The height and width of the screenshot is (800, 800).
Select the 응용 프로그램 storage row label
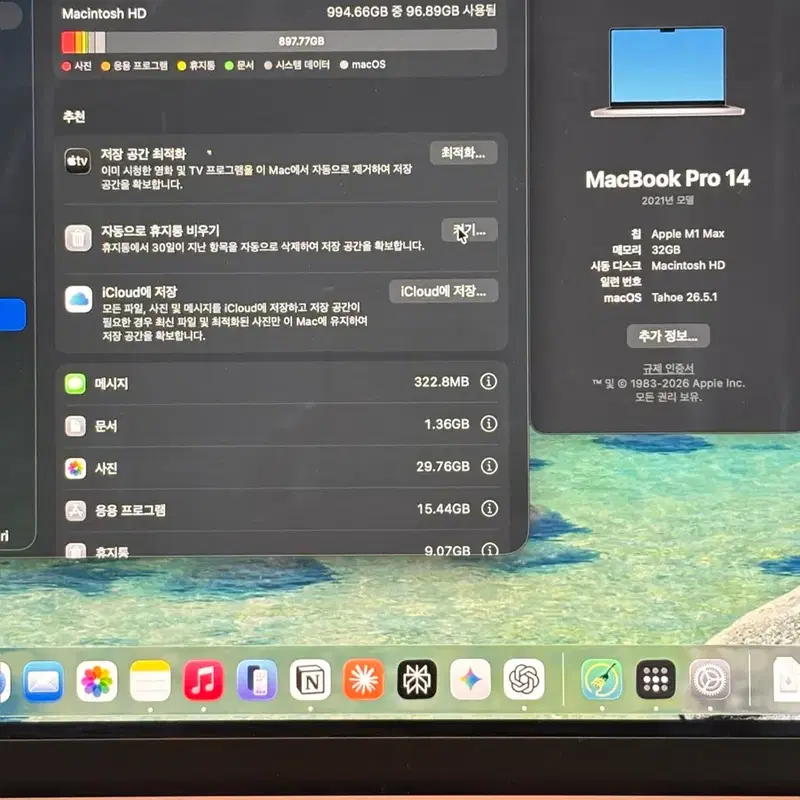click(x=131, y=510)
